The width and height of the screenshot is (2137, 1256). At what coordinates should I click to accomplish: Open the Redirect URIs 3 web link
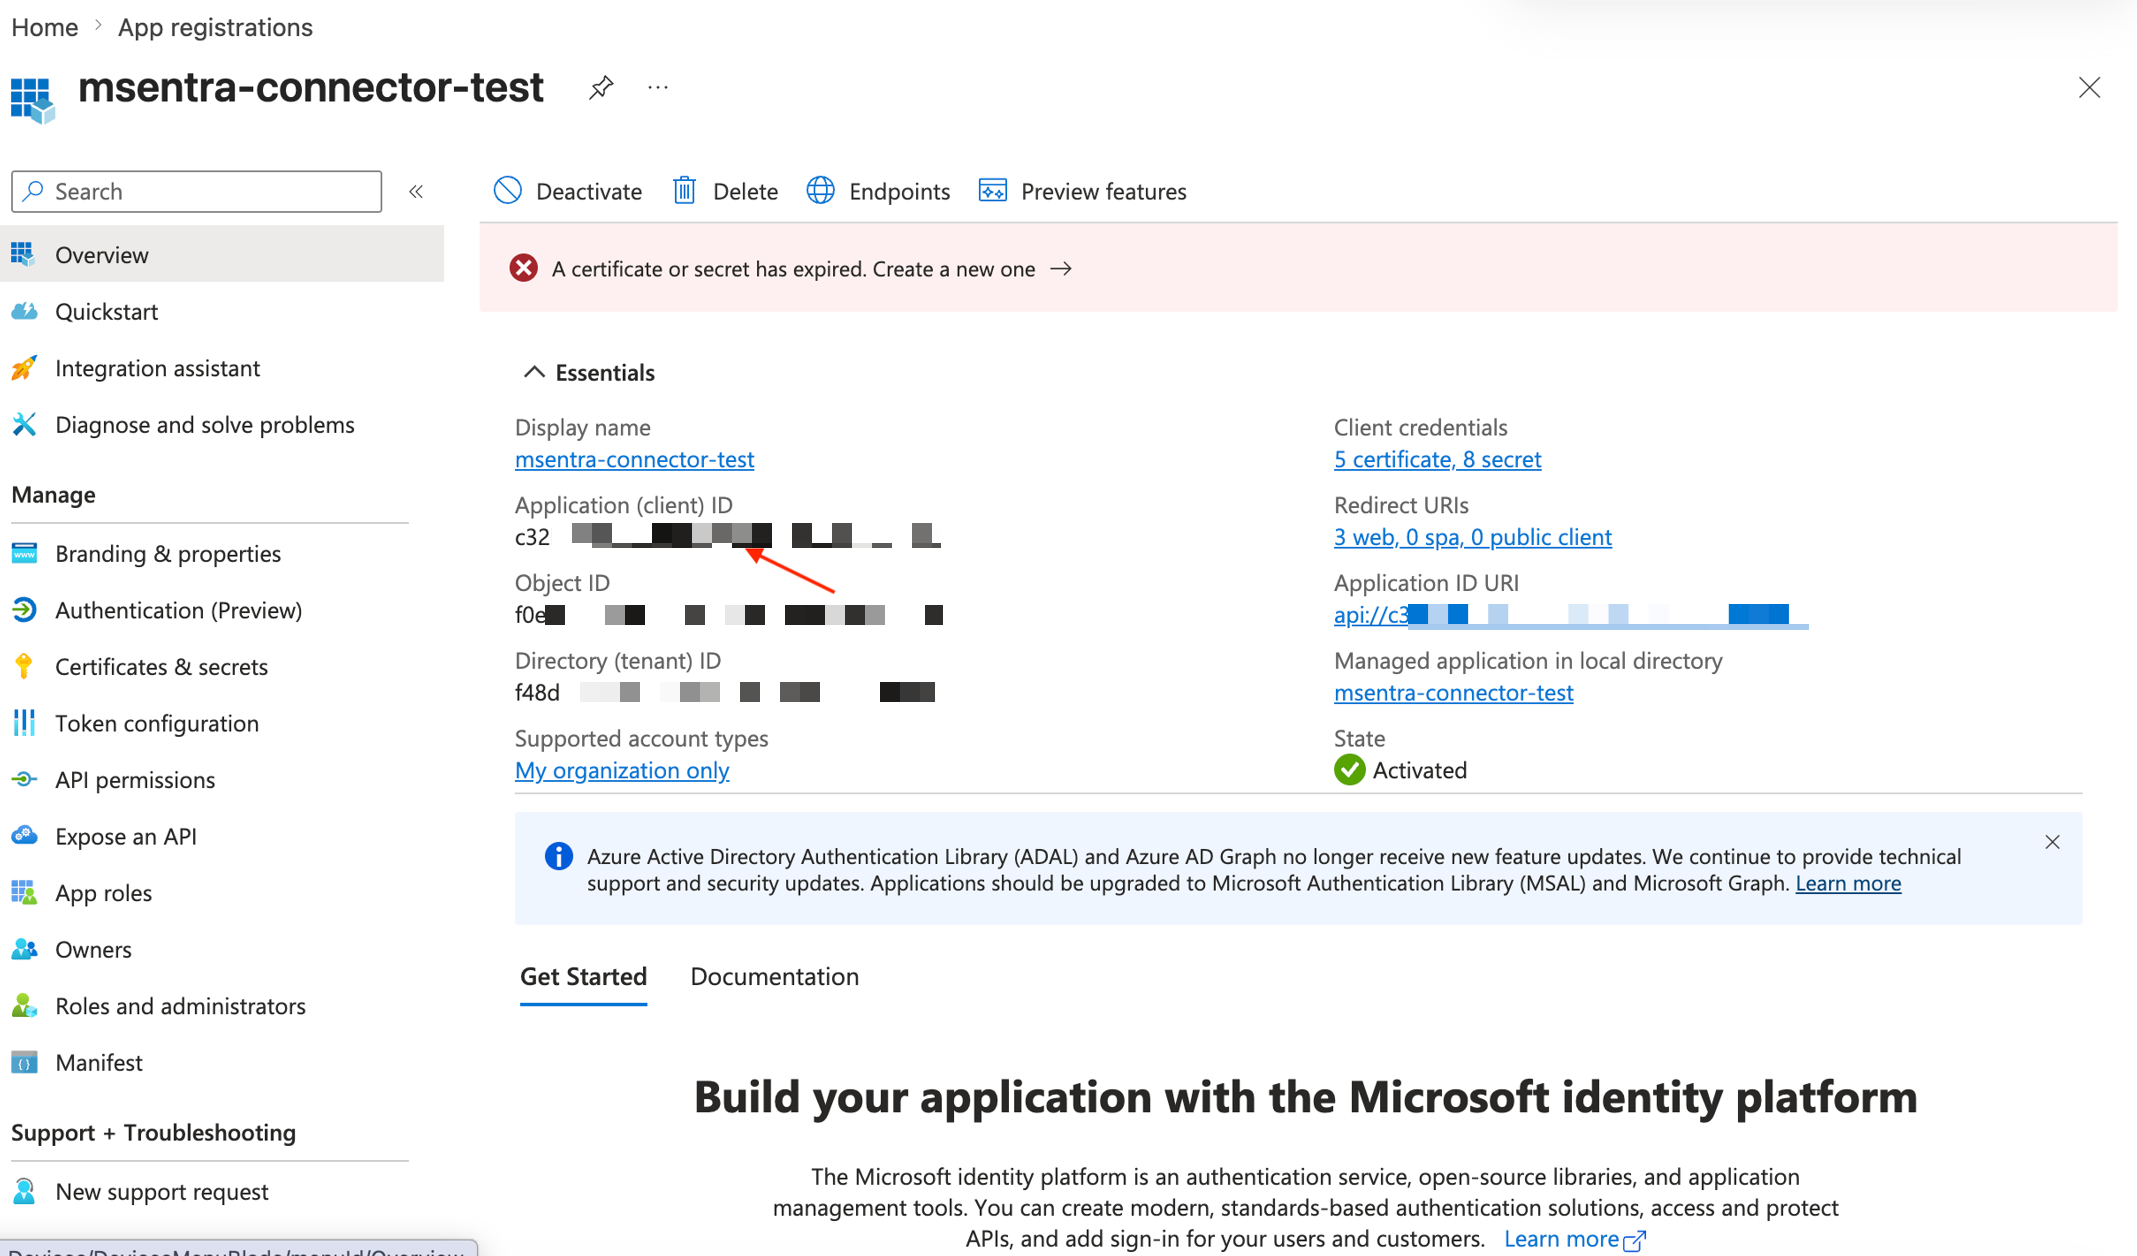pyautogui.click(x=1472, y=537)
